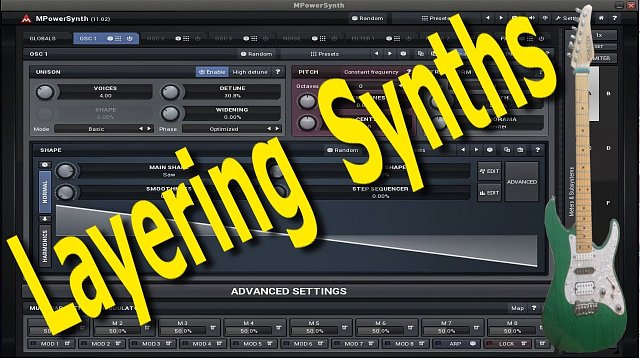Toggle High detune option

[x=250, y=72]
